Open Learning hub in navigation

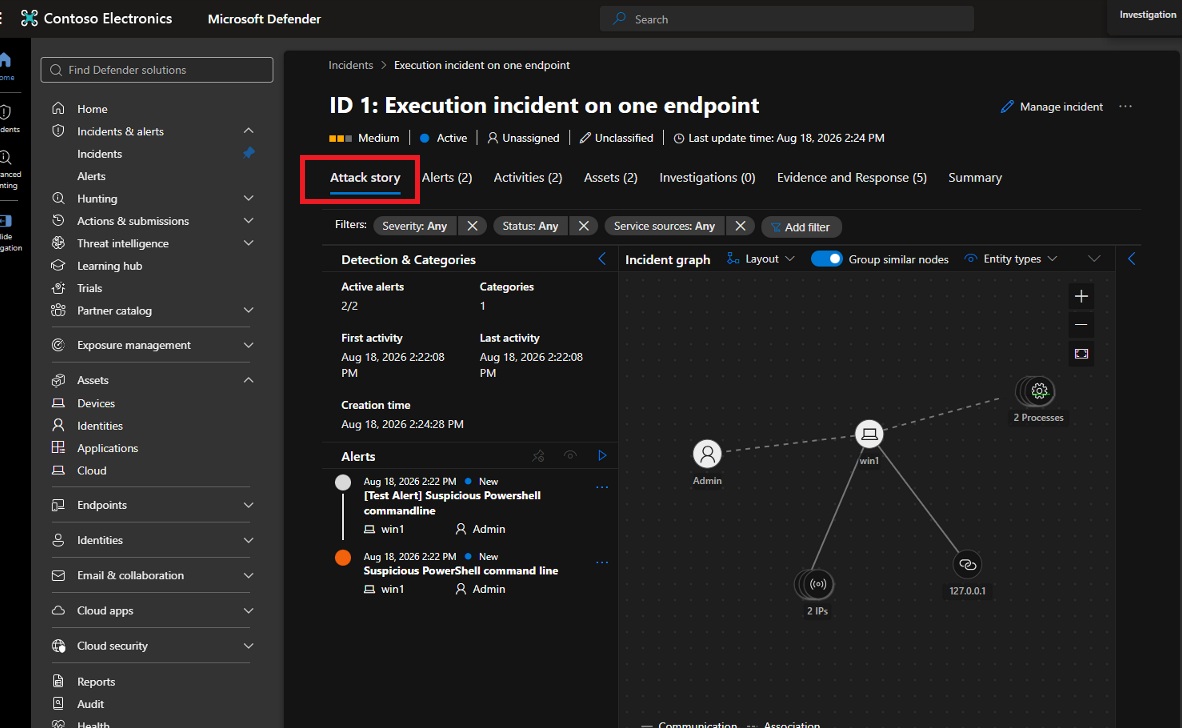[x=109, y=266]
